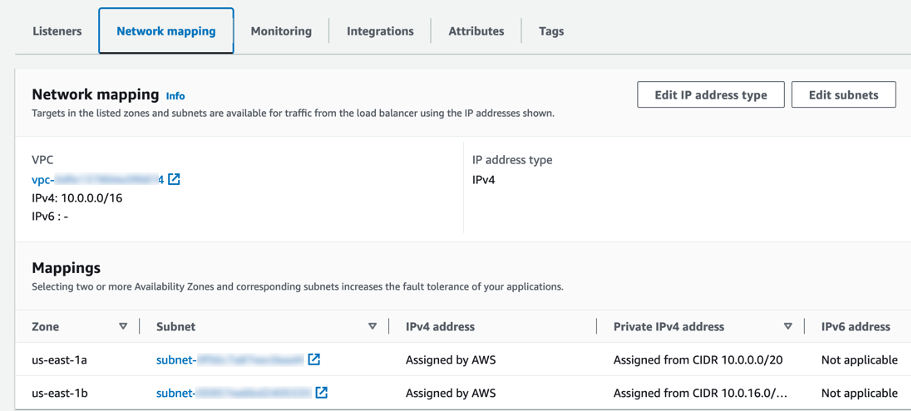Switch to the Listeners tab

tap(57, 31)
